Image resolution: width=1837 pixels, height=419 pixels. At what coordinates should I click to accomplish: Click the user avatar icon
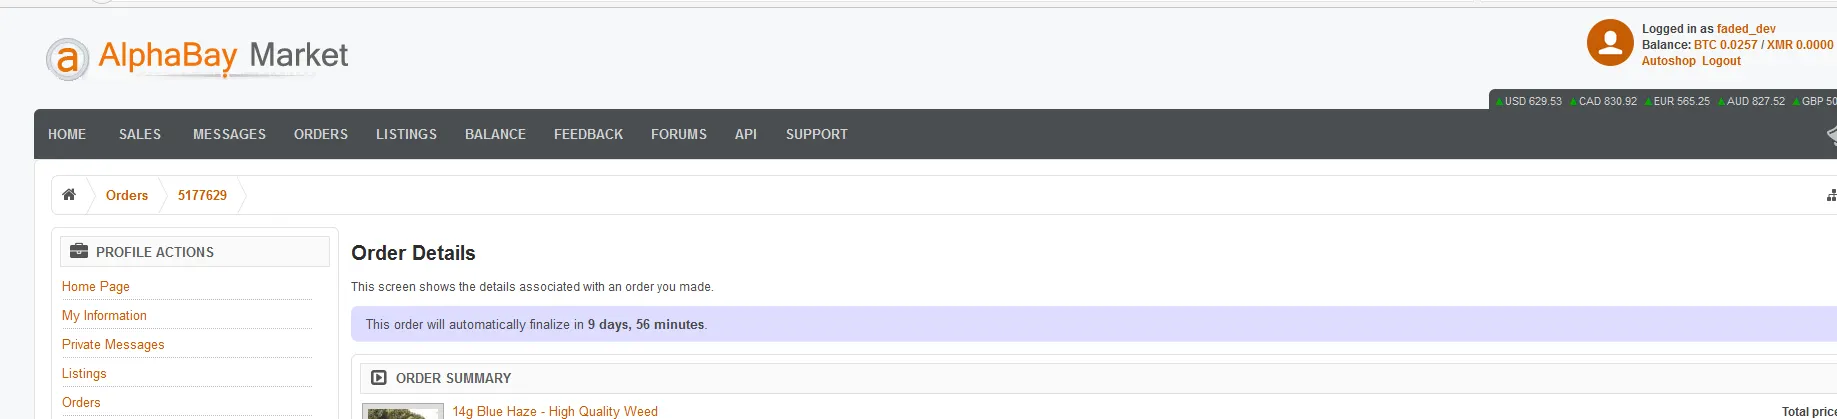[1610, 43]
